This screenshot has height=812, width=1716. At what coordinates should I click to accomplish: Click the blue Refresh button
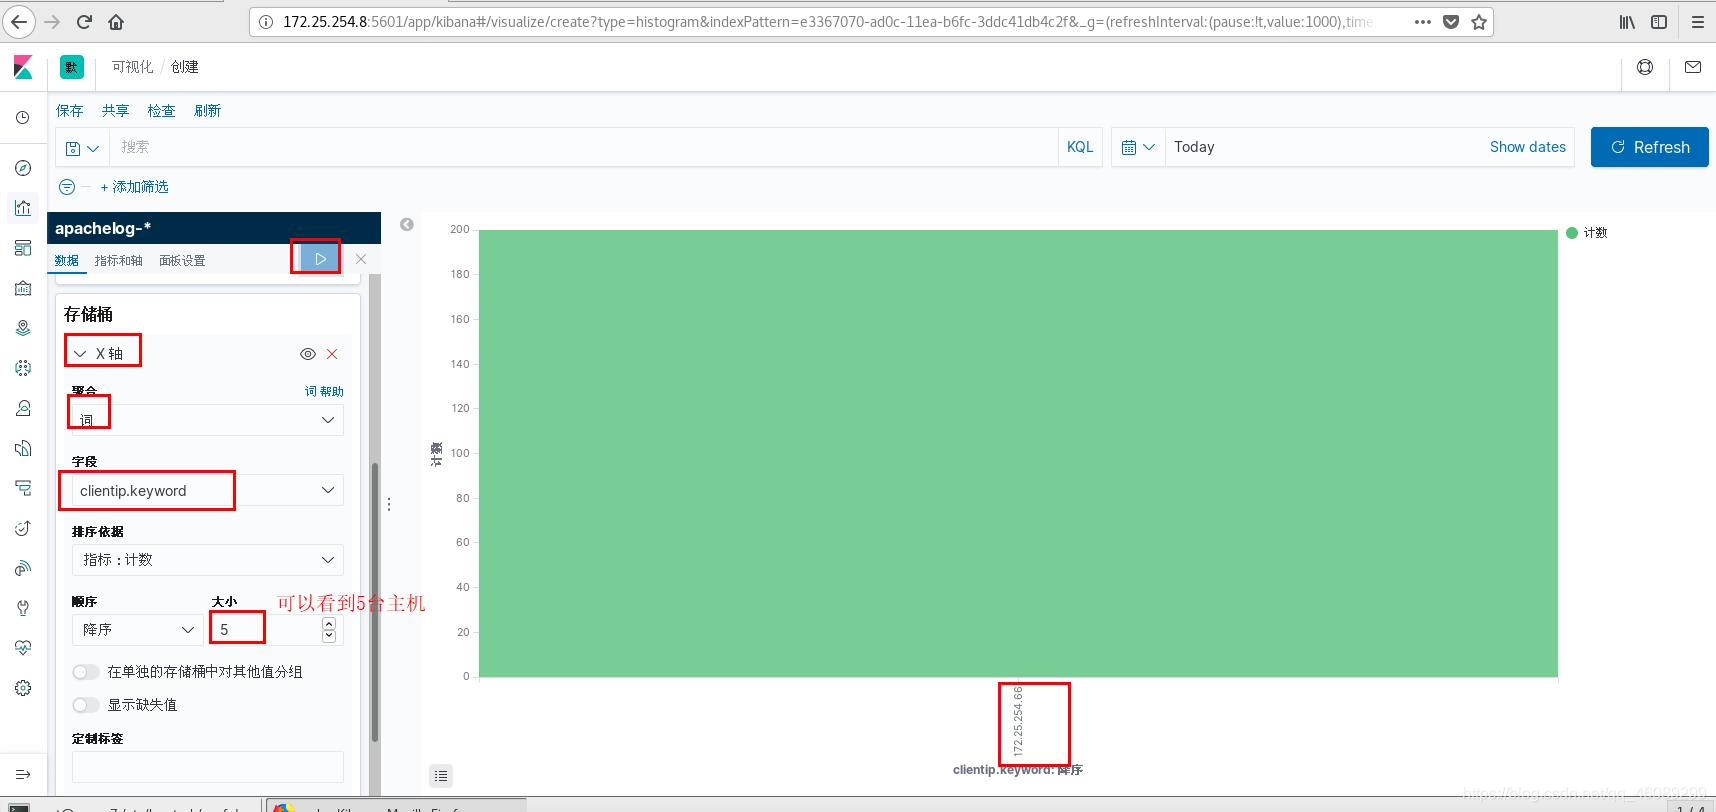[x=1650, y=147]
